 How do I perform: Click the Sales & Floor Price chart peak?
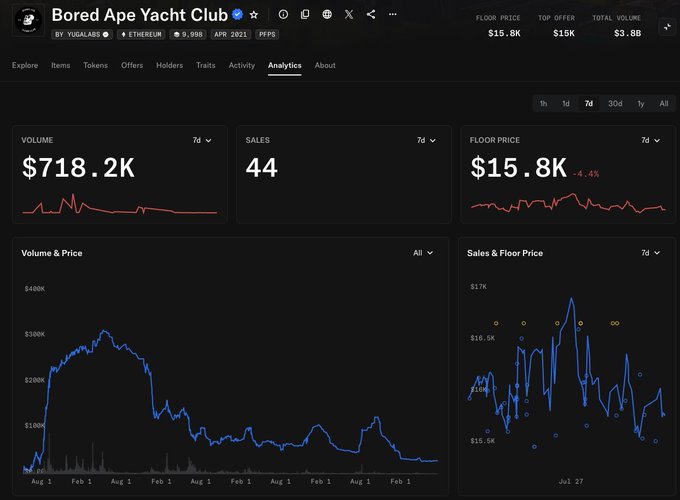(572, 298)
